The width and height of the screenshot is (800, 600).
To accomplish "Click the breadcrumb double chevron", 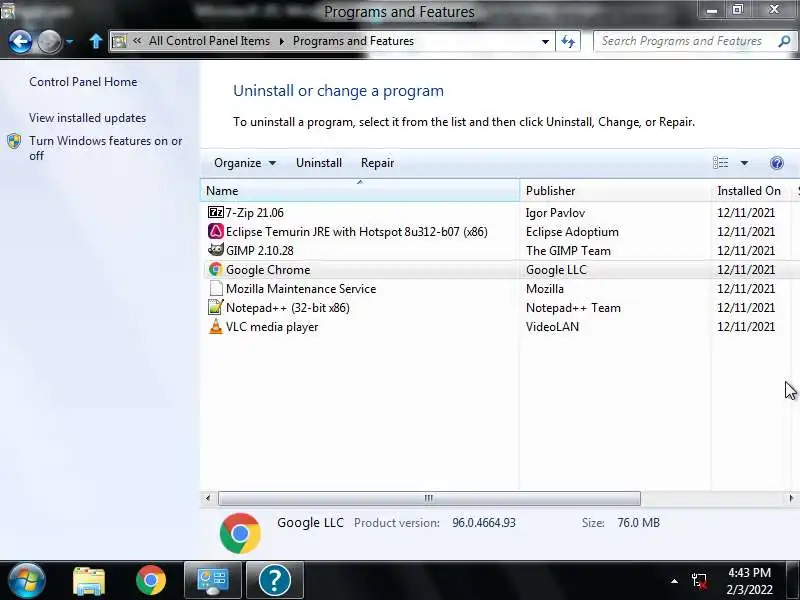I will click(137, 41).
